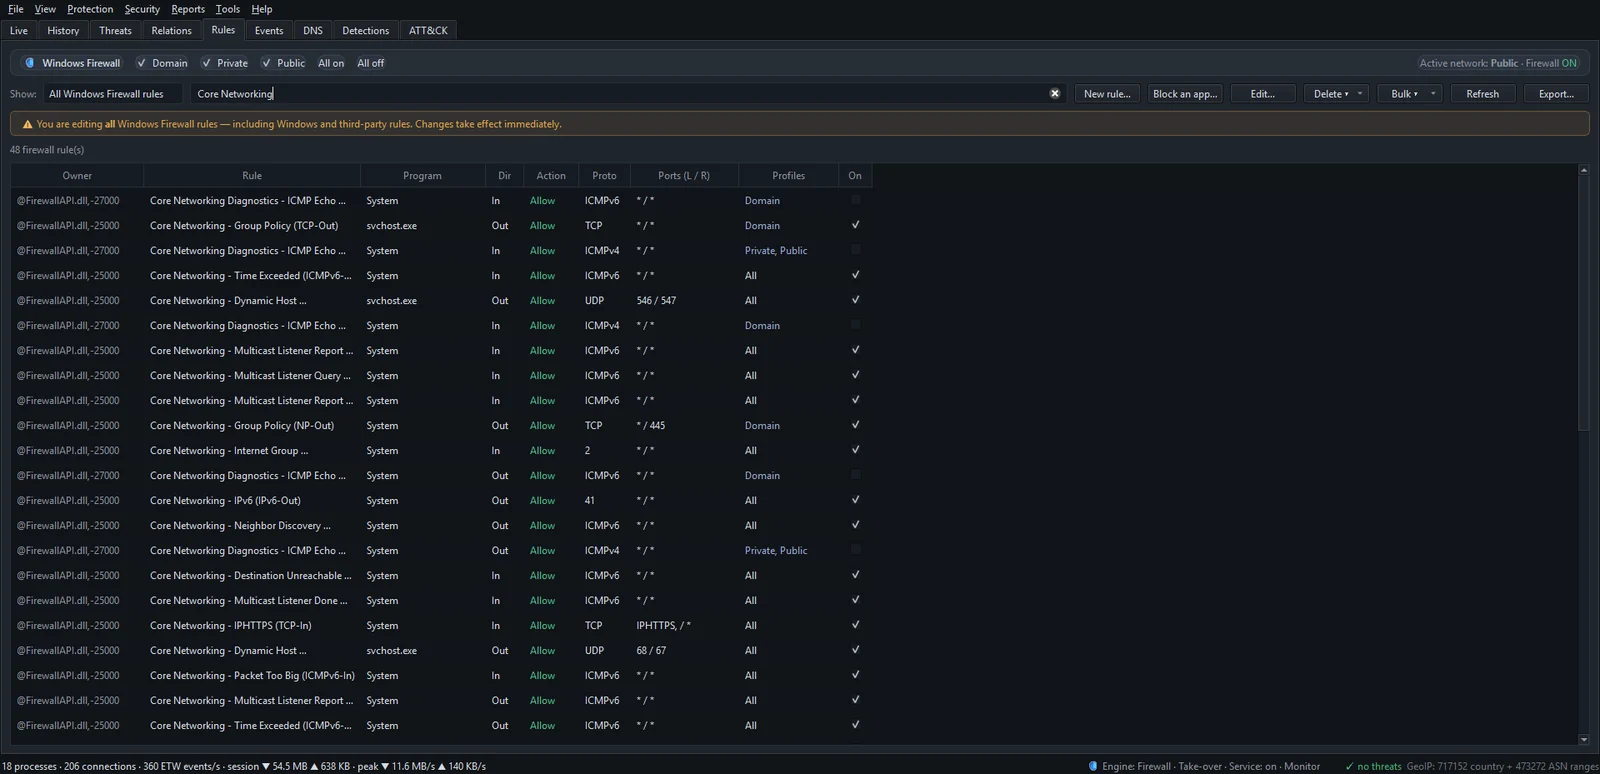The width and height of the screenshot is (1600, 774).
Task: Open the View menu
Action: click(45, 9)
